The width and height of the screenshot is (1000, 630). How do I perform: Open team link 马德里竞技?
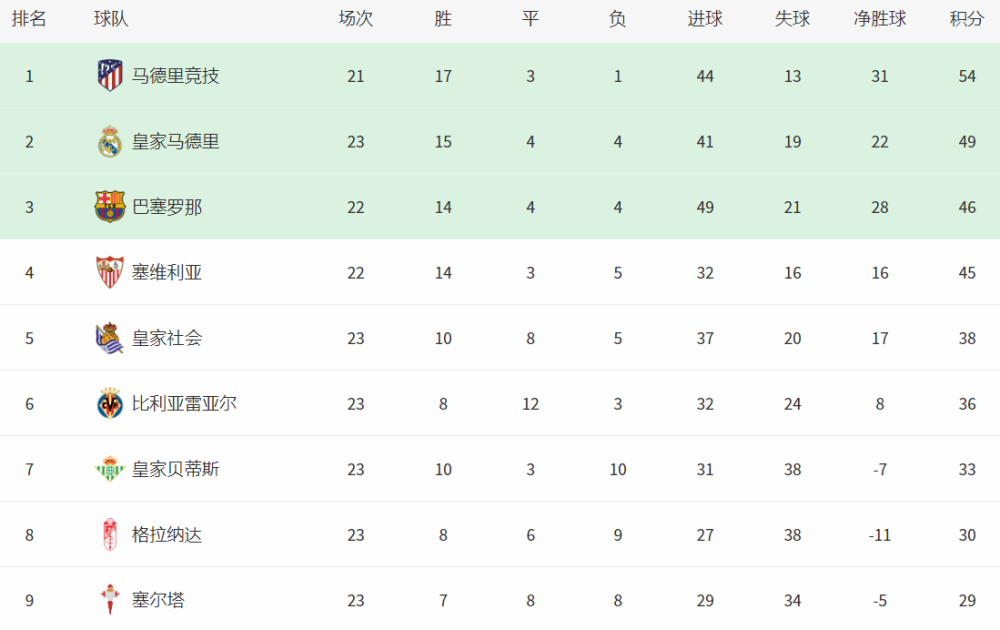[x=175, y=76]
